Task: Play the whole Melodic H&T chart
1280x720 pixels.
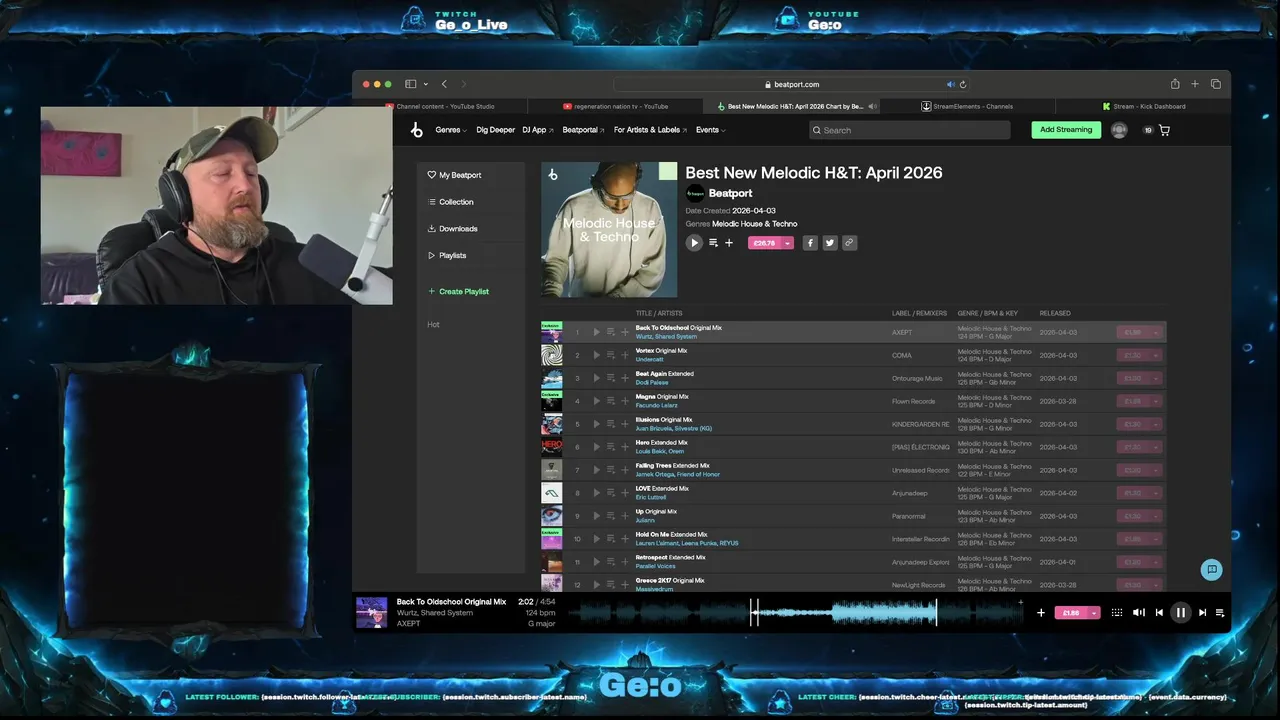Action: [x=694, y=243]
